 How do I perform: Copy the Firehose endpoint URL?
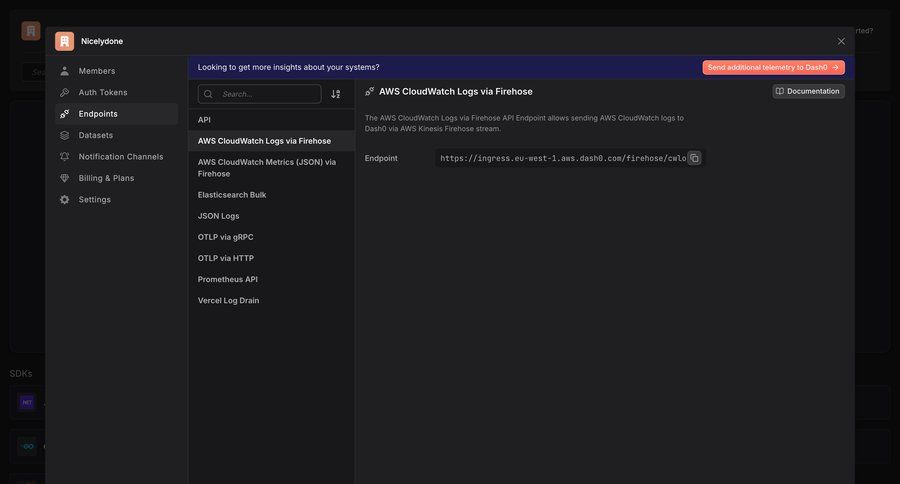click(695, 158)
